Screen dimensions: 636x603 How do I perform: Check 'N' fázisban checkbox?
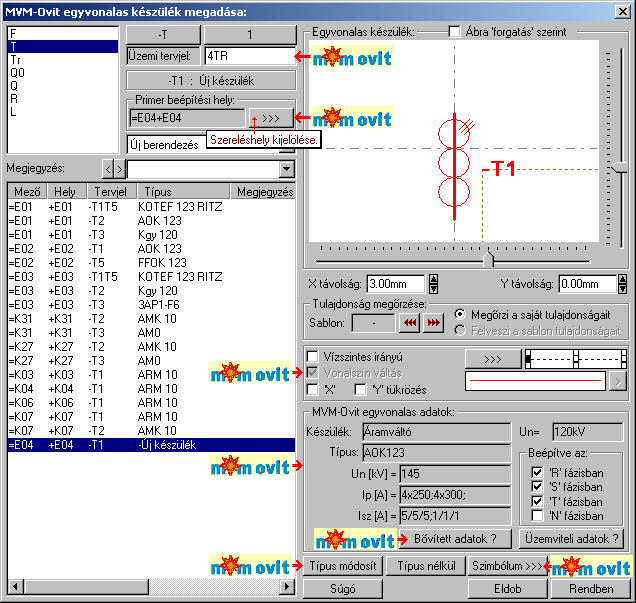(x=537, y=516)
